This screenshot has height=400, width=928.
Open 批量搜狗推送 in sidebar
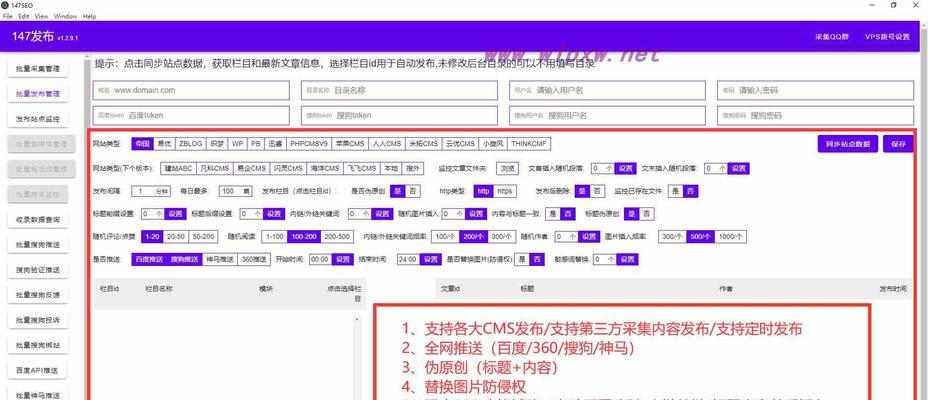coord(38,244)
